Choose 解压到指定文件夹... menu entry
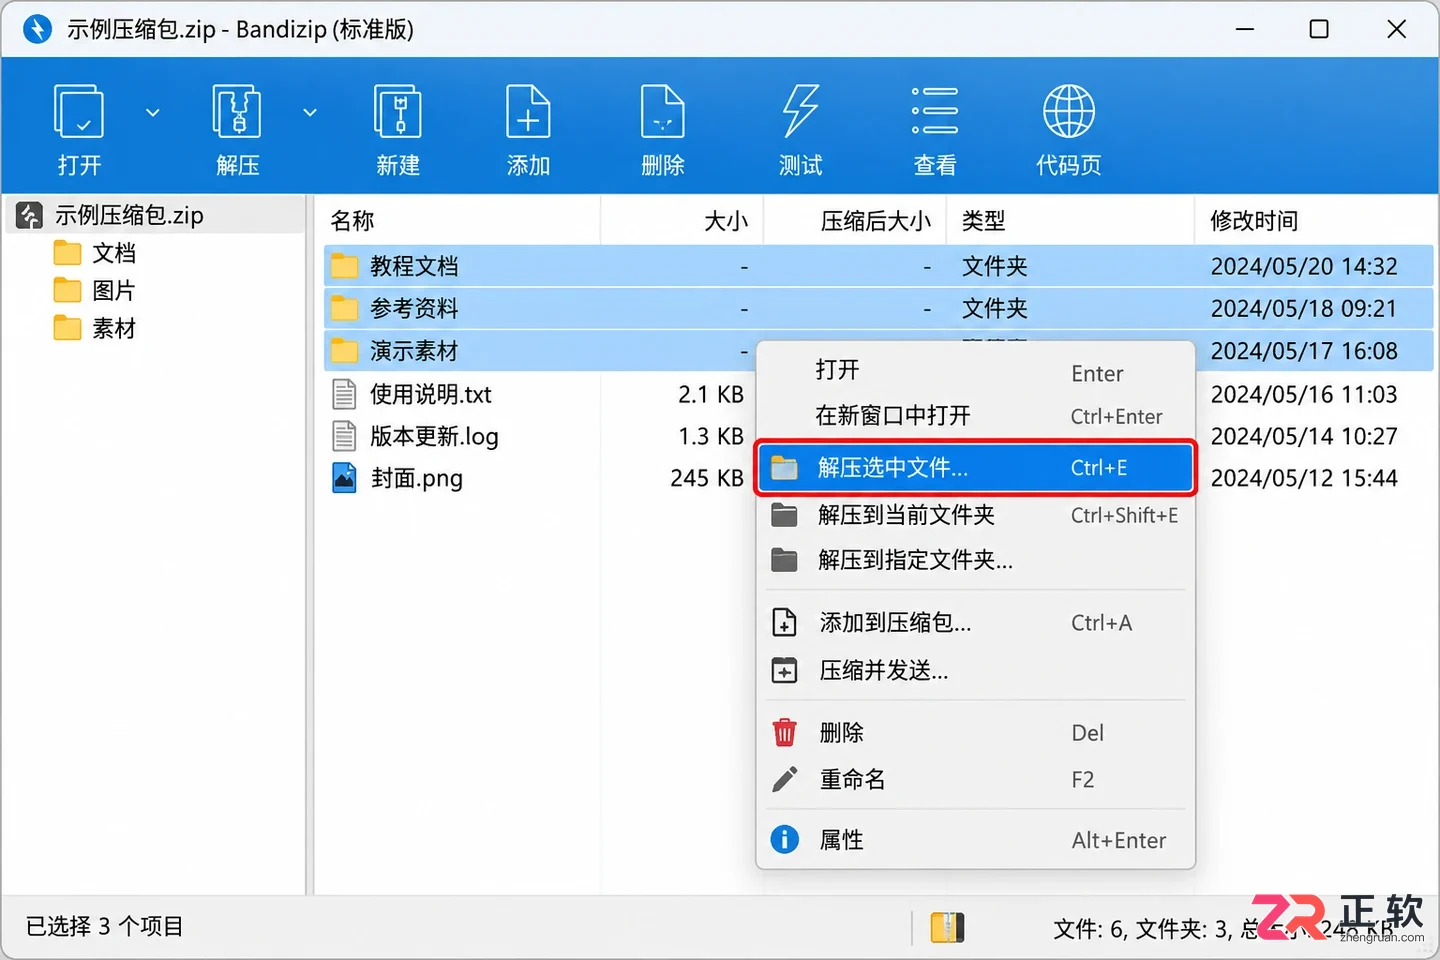 coord(975,560)
